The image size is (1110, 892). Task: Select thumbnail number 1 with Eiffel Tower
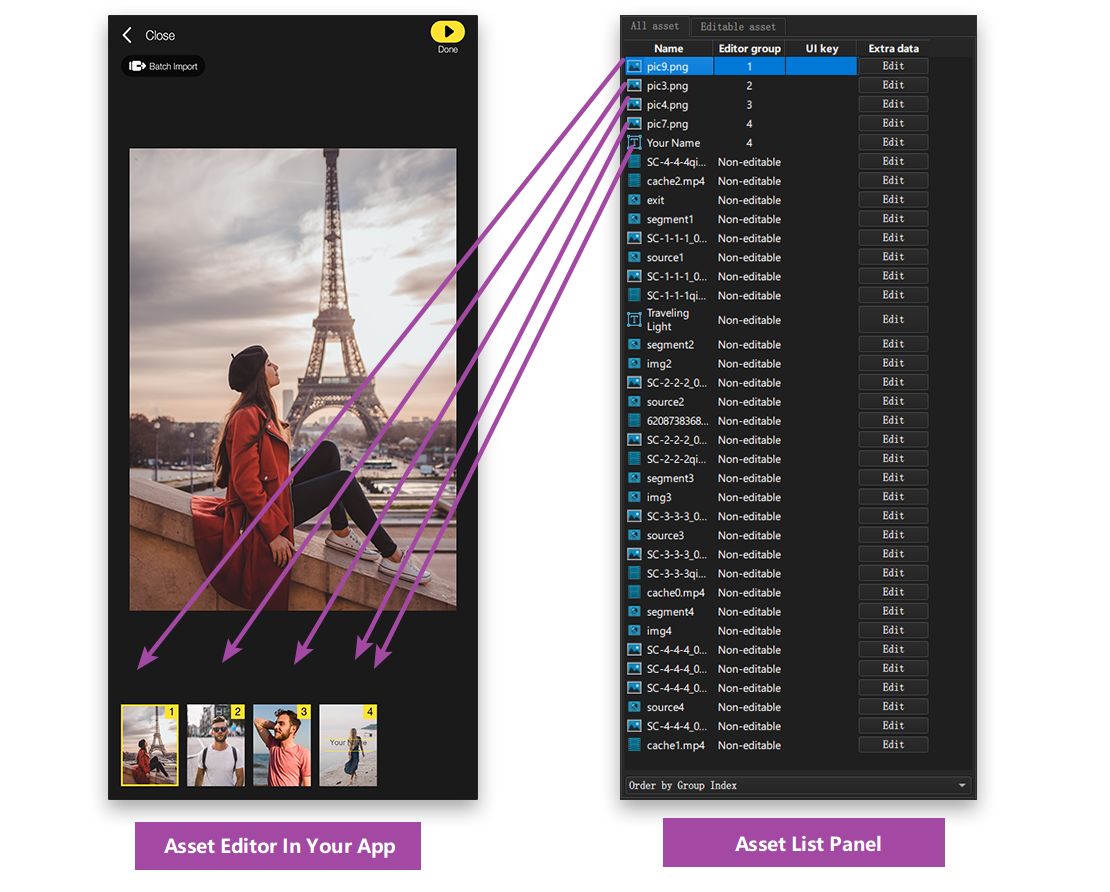point(149,745)
